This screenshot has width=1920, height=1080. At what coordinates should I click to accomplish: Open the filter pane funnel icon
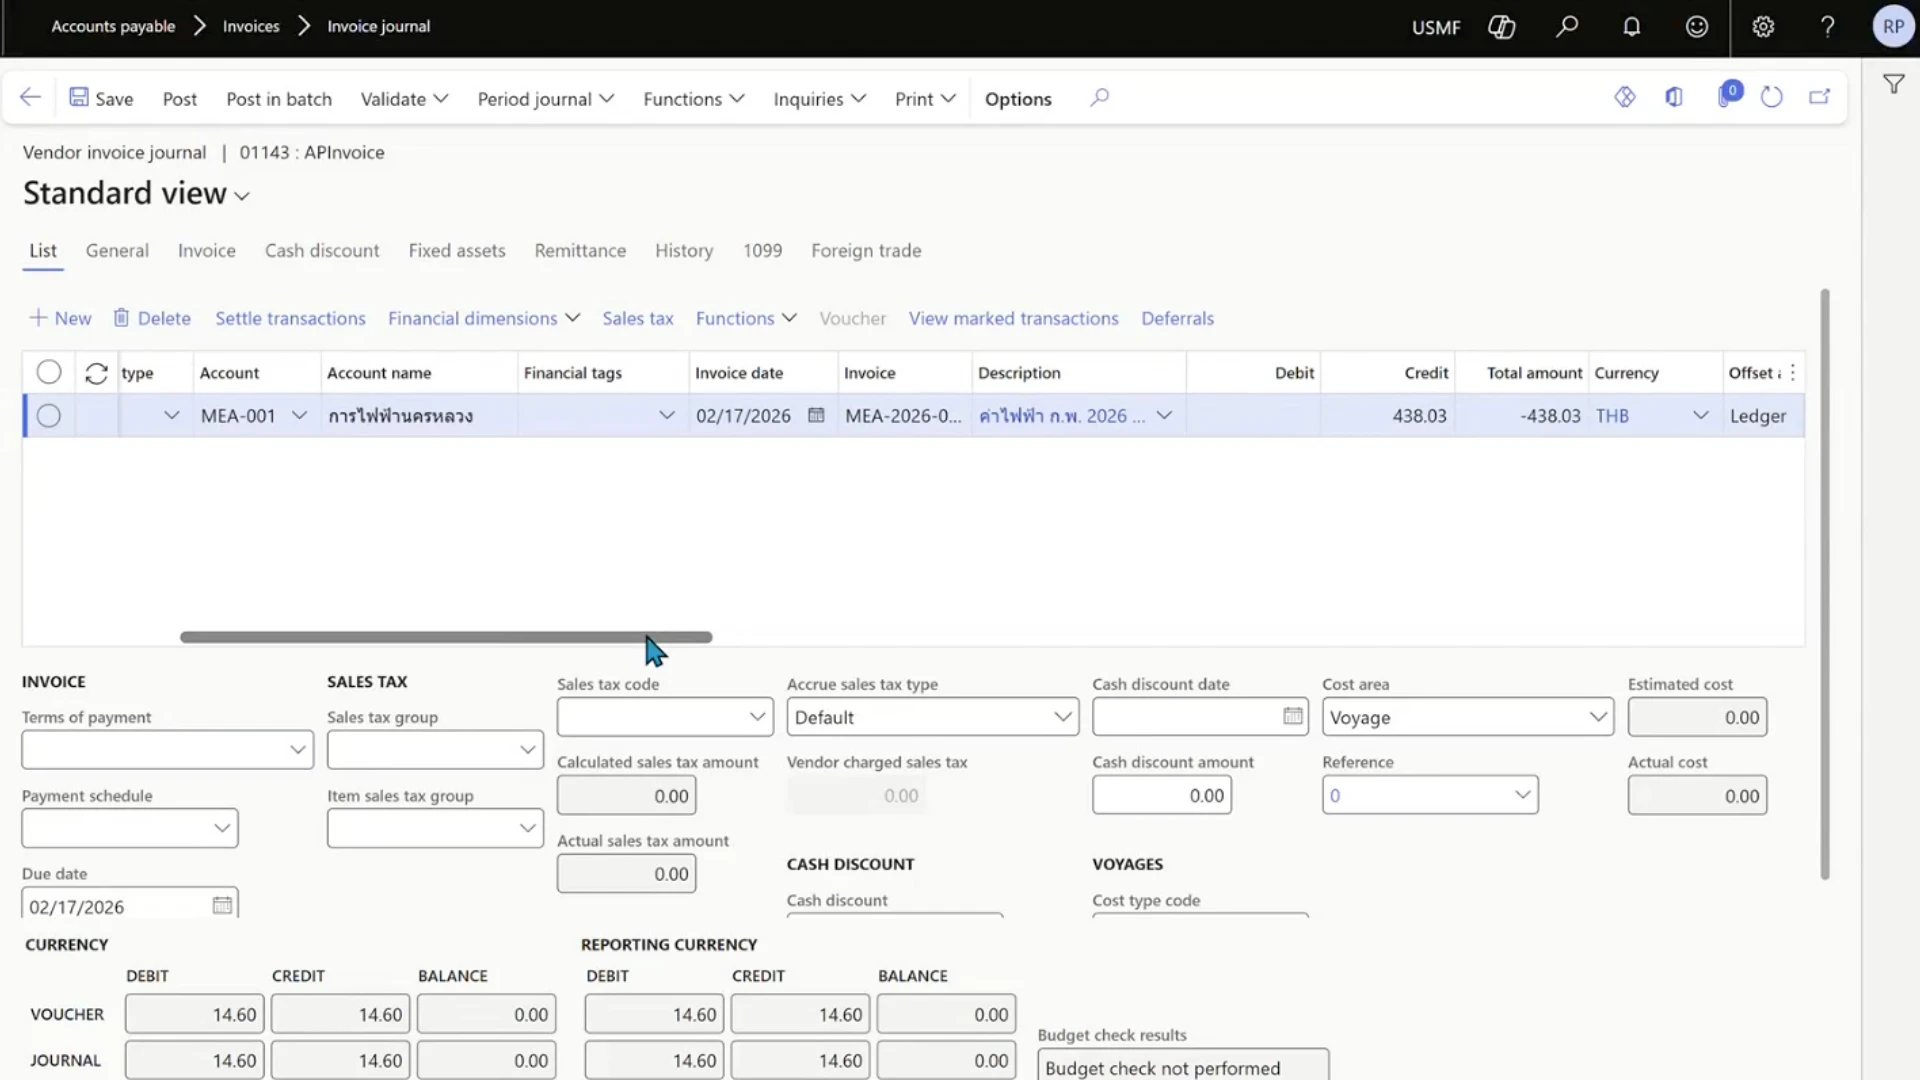[1893, 85]
